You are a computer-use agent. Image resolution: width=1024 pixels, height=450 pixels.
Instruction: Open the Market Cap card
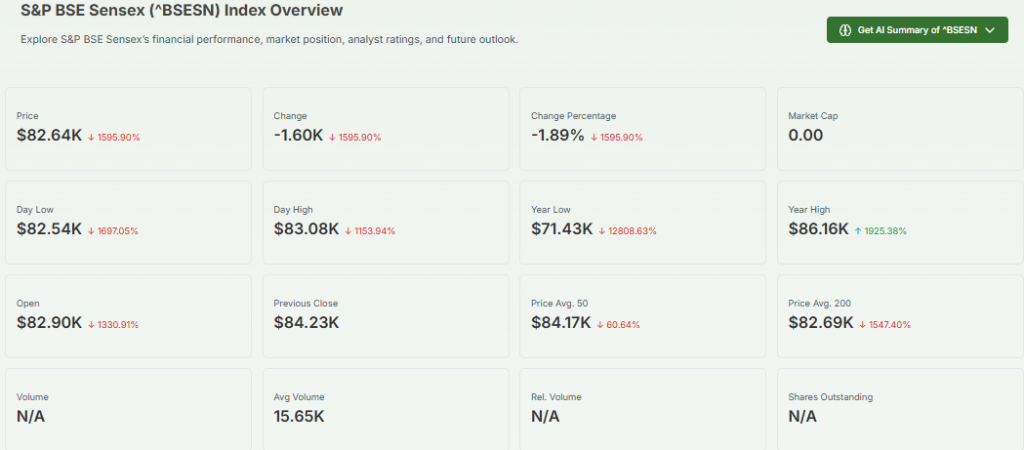(898, 128)
